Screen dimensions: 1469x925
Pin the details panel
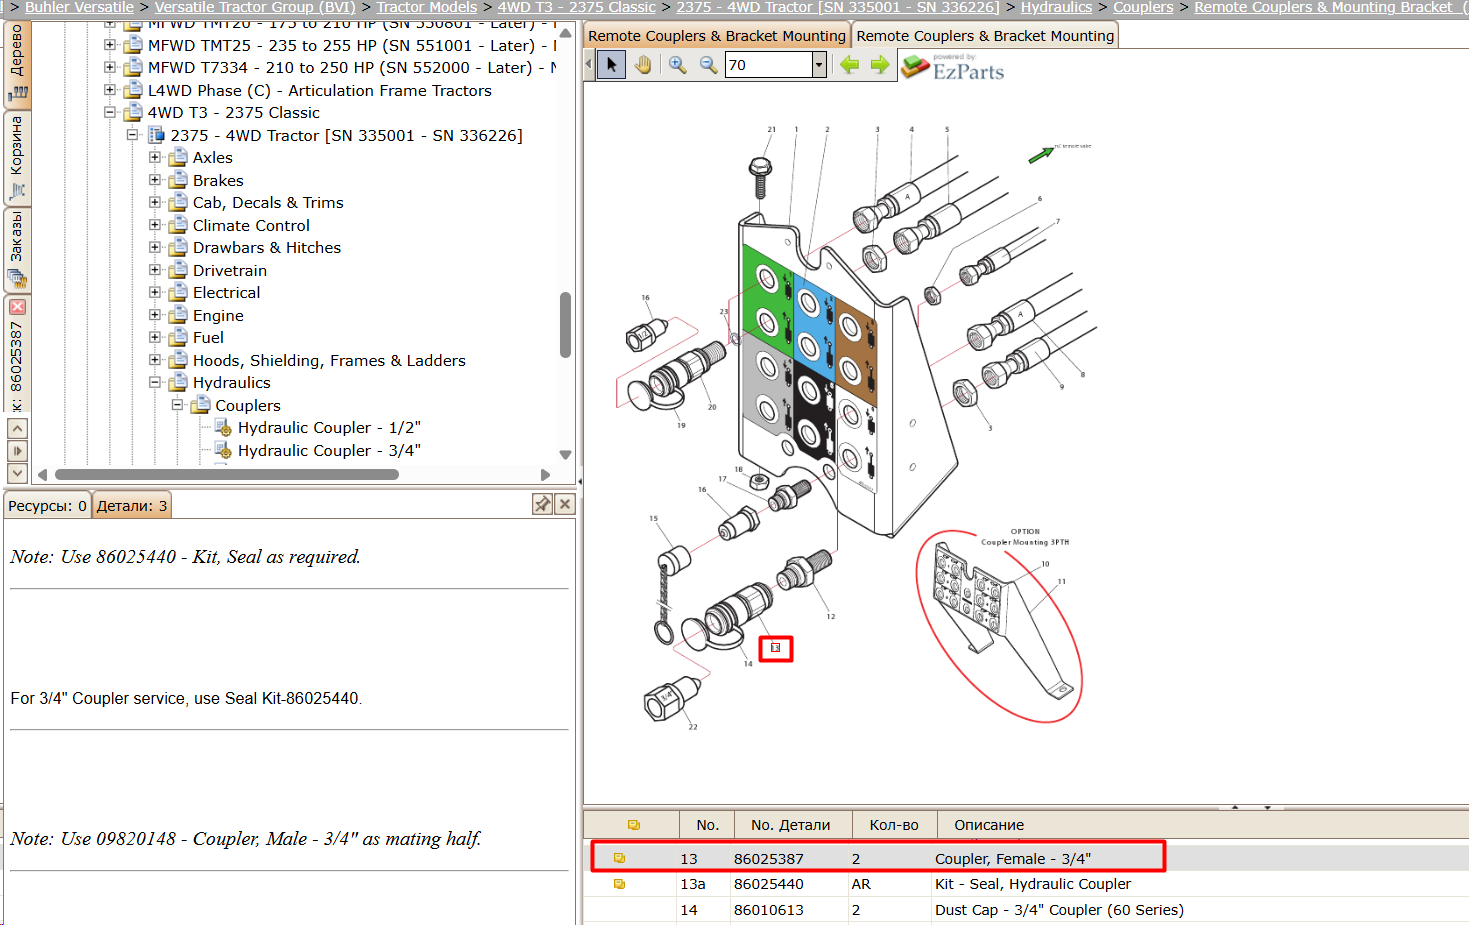tap(542, 504)
